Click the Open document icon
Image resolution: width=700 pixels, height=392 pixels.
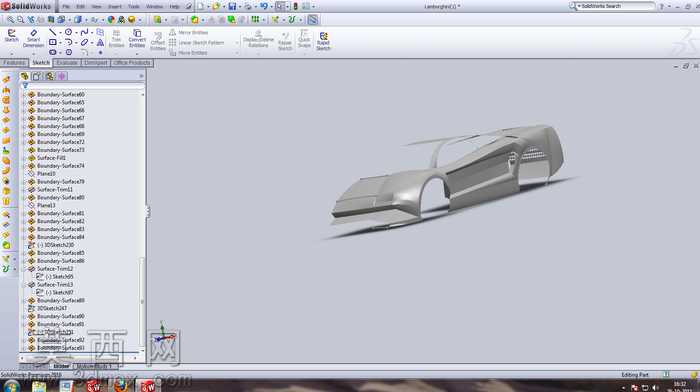pos(216,6)
